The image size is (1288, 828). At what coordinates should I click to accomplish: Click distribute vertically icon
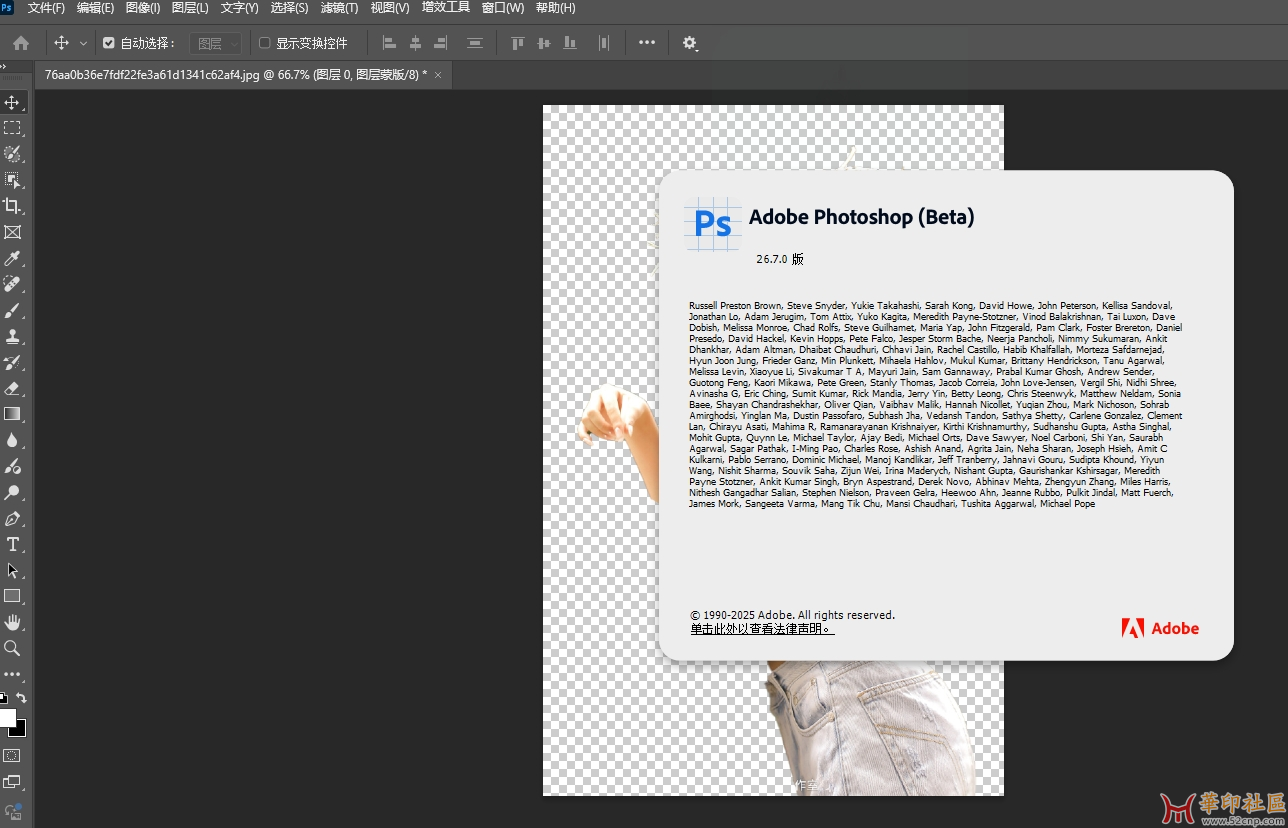(x=475, y=43)
